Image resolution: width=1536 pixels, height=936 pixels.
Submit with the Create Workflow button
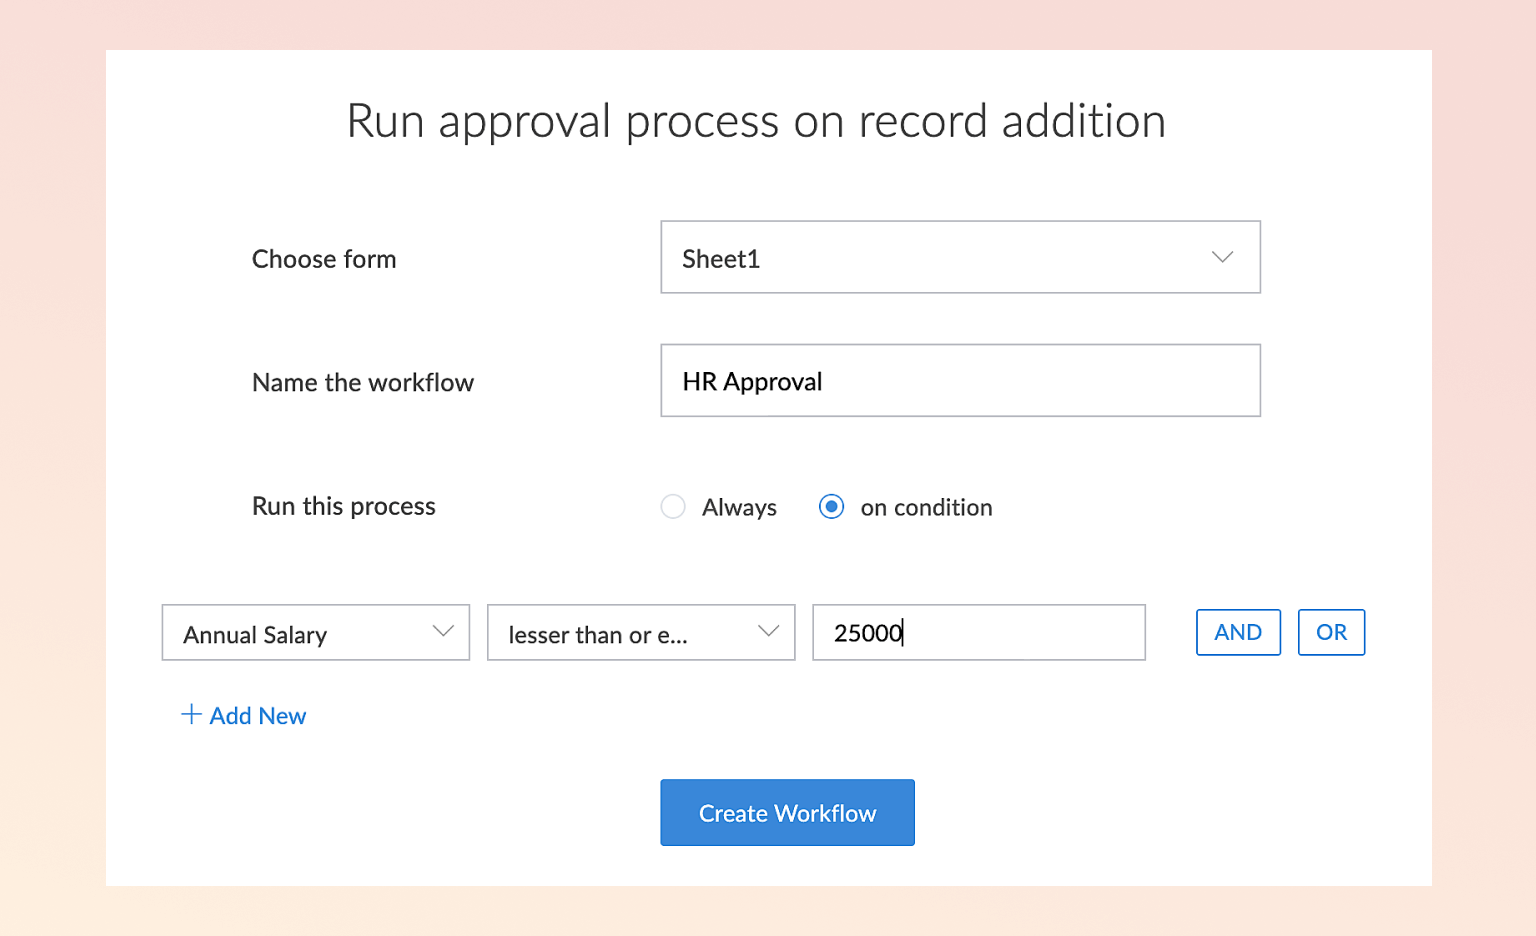[787, 813]
